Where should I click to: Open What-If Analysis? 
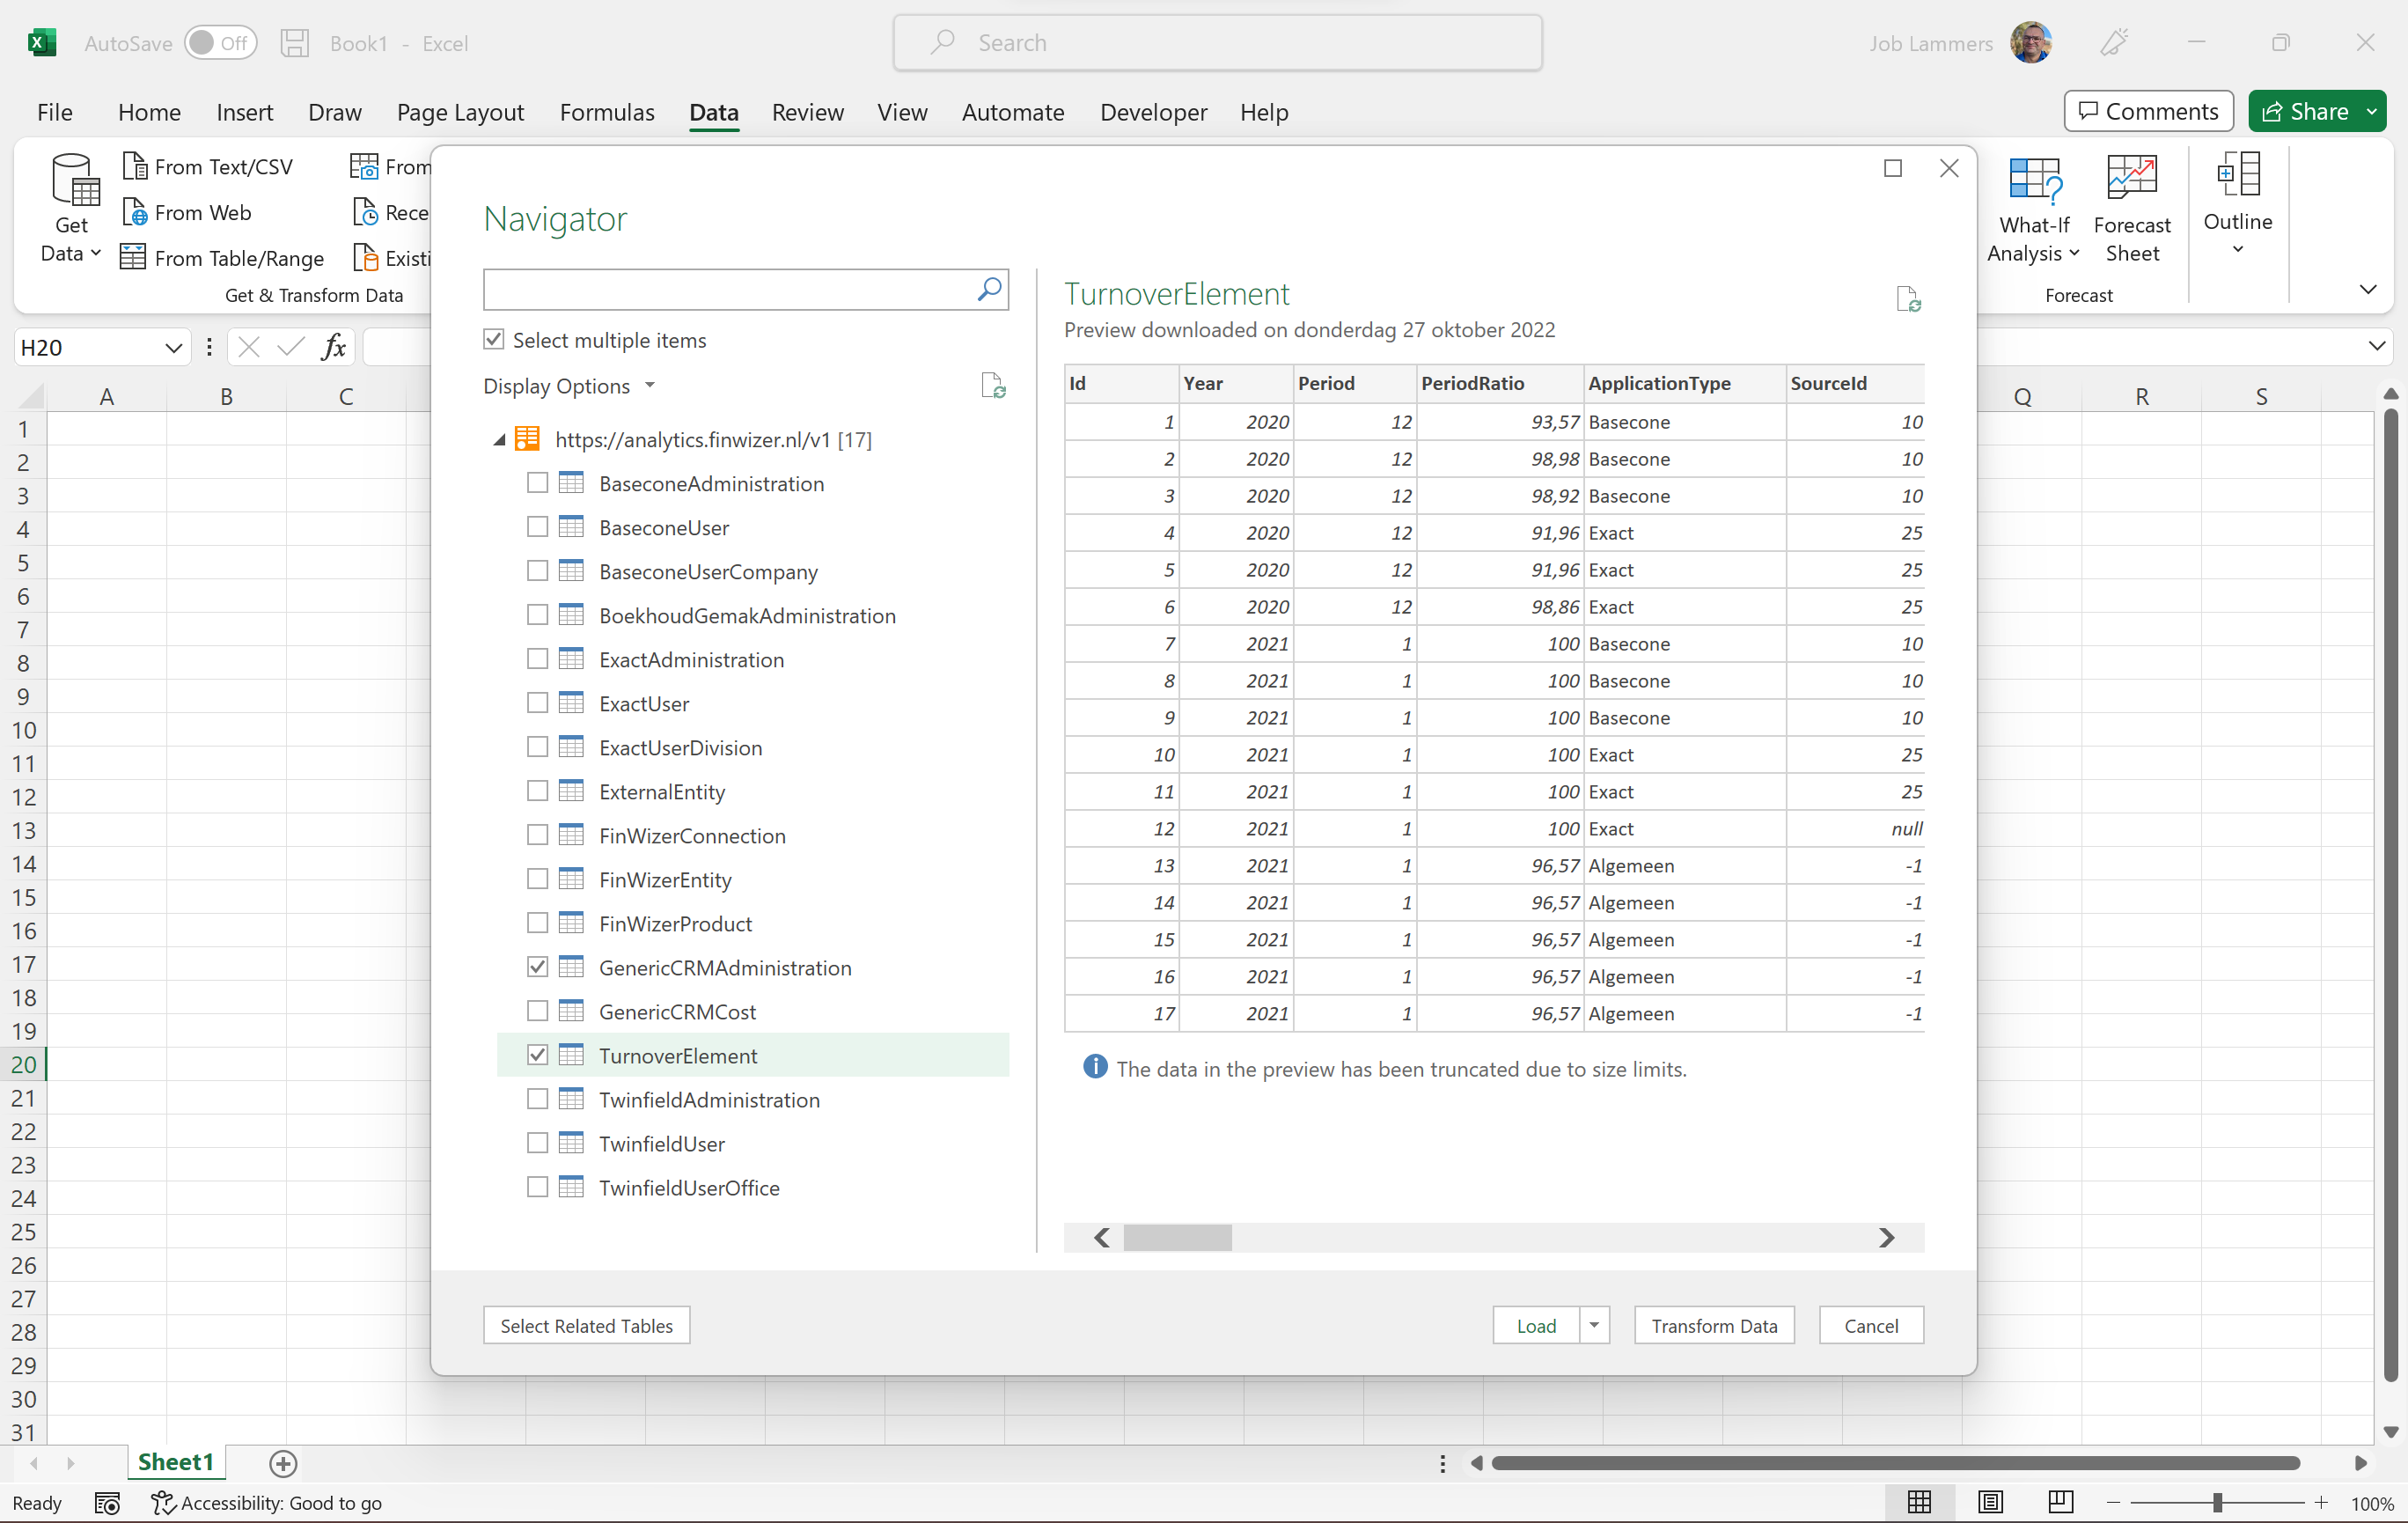click(x=2034, y=208)
